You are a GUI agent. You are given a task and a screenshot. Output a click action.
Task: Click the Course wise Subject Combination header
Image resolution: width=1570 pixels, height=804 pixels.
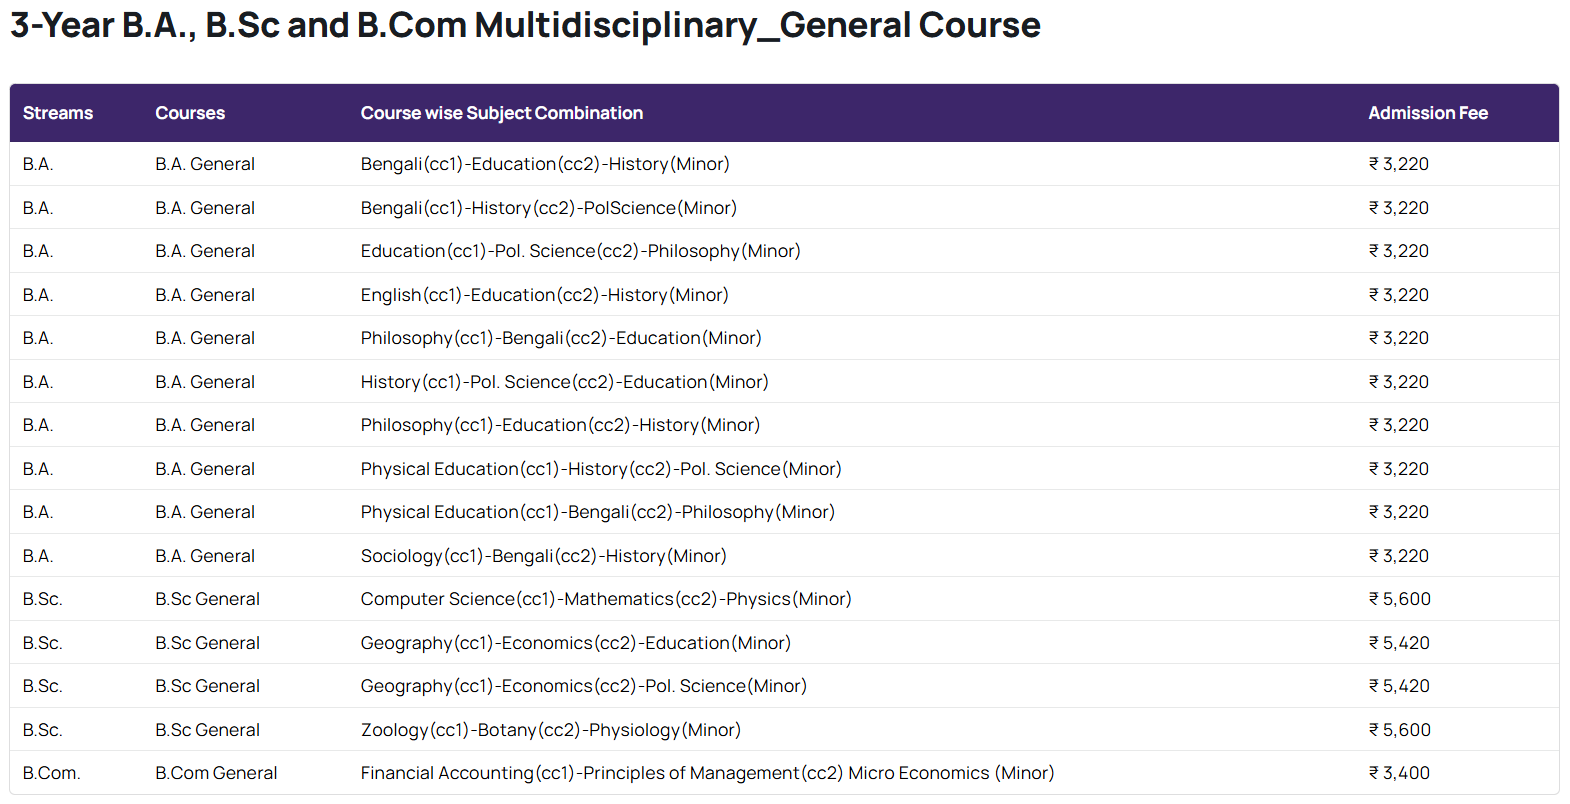coord(501,113)
